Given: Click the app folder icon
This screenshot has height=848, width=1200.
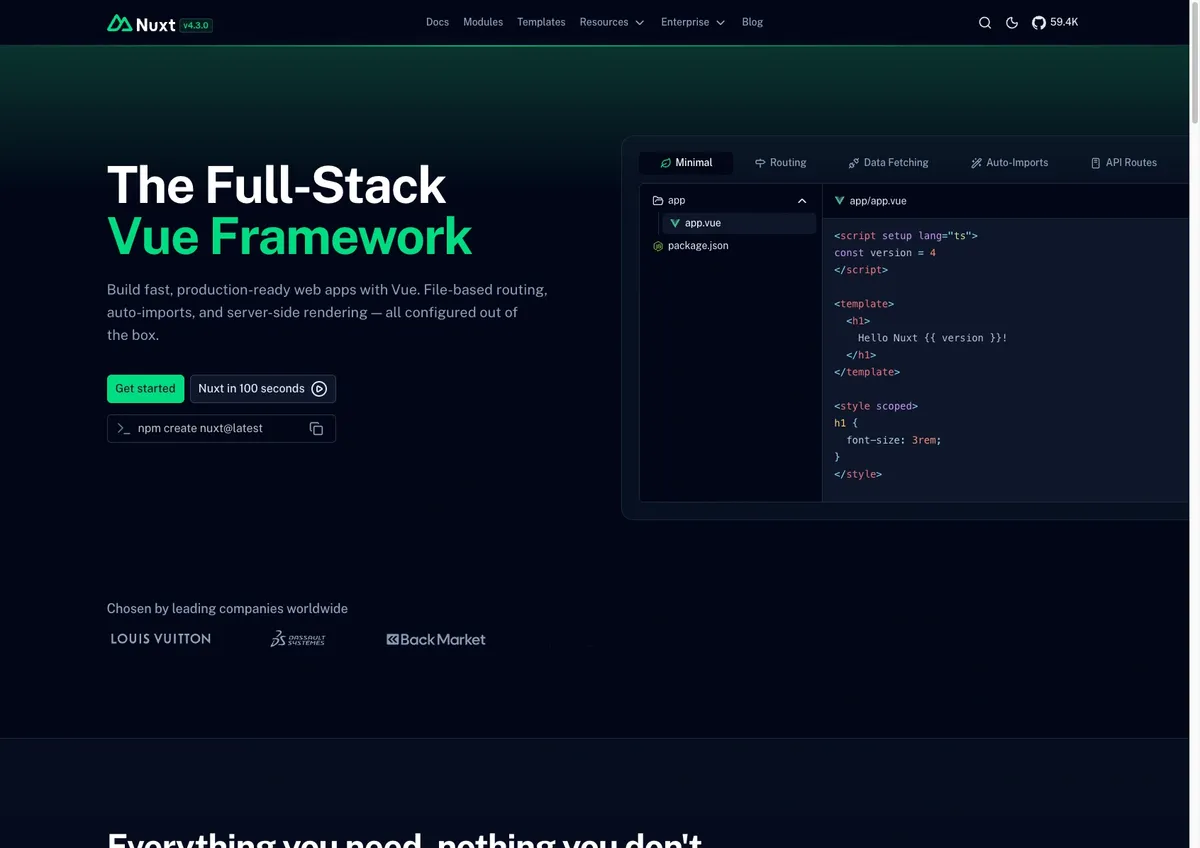Looking at the screenshot, I should (658, 201).
